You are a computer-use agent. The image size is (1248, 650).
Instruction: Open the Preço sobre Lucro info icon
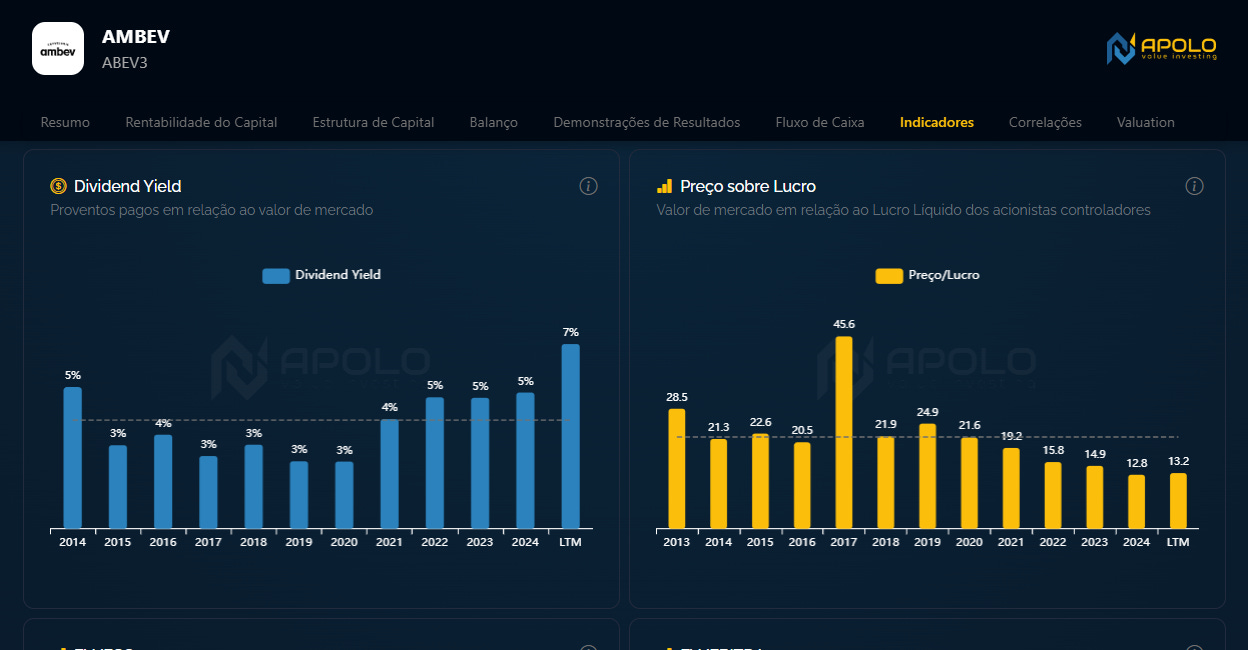[1194, 186]
